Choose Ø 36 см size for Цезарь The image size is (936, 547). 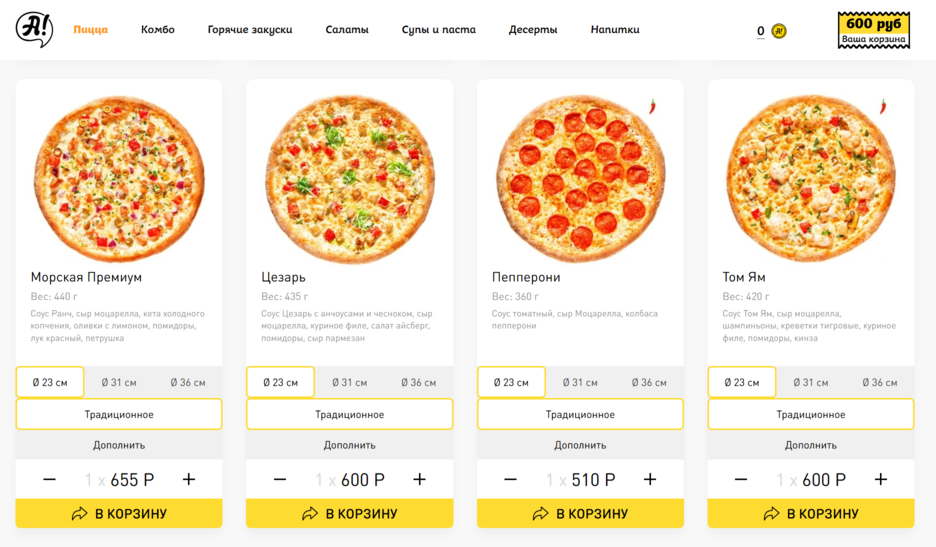pos(418,382)
